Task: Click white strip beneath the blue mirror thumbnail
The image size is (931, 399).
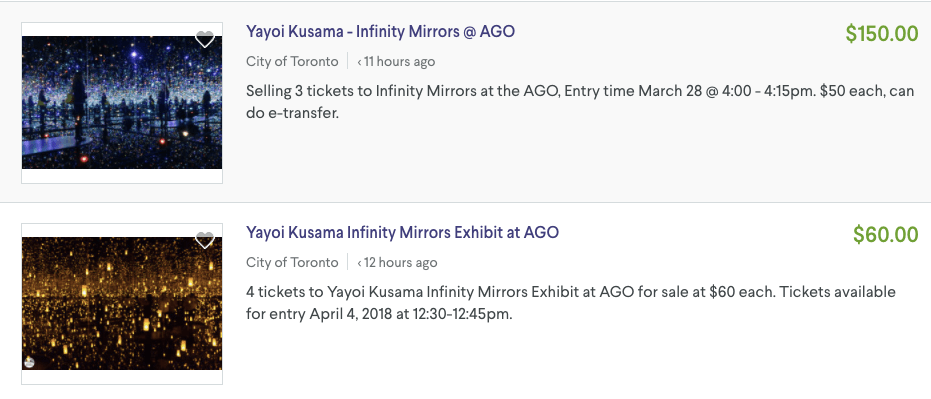Action: click(x=122, y=176)
